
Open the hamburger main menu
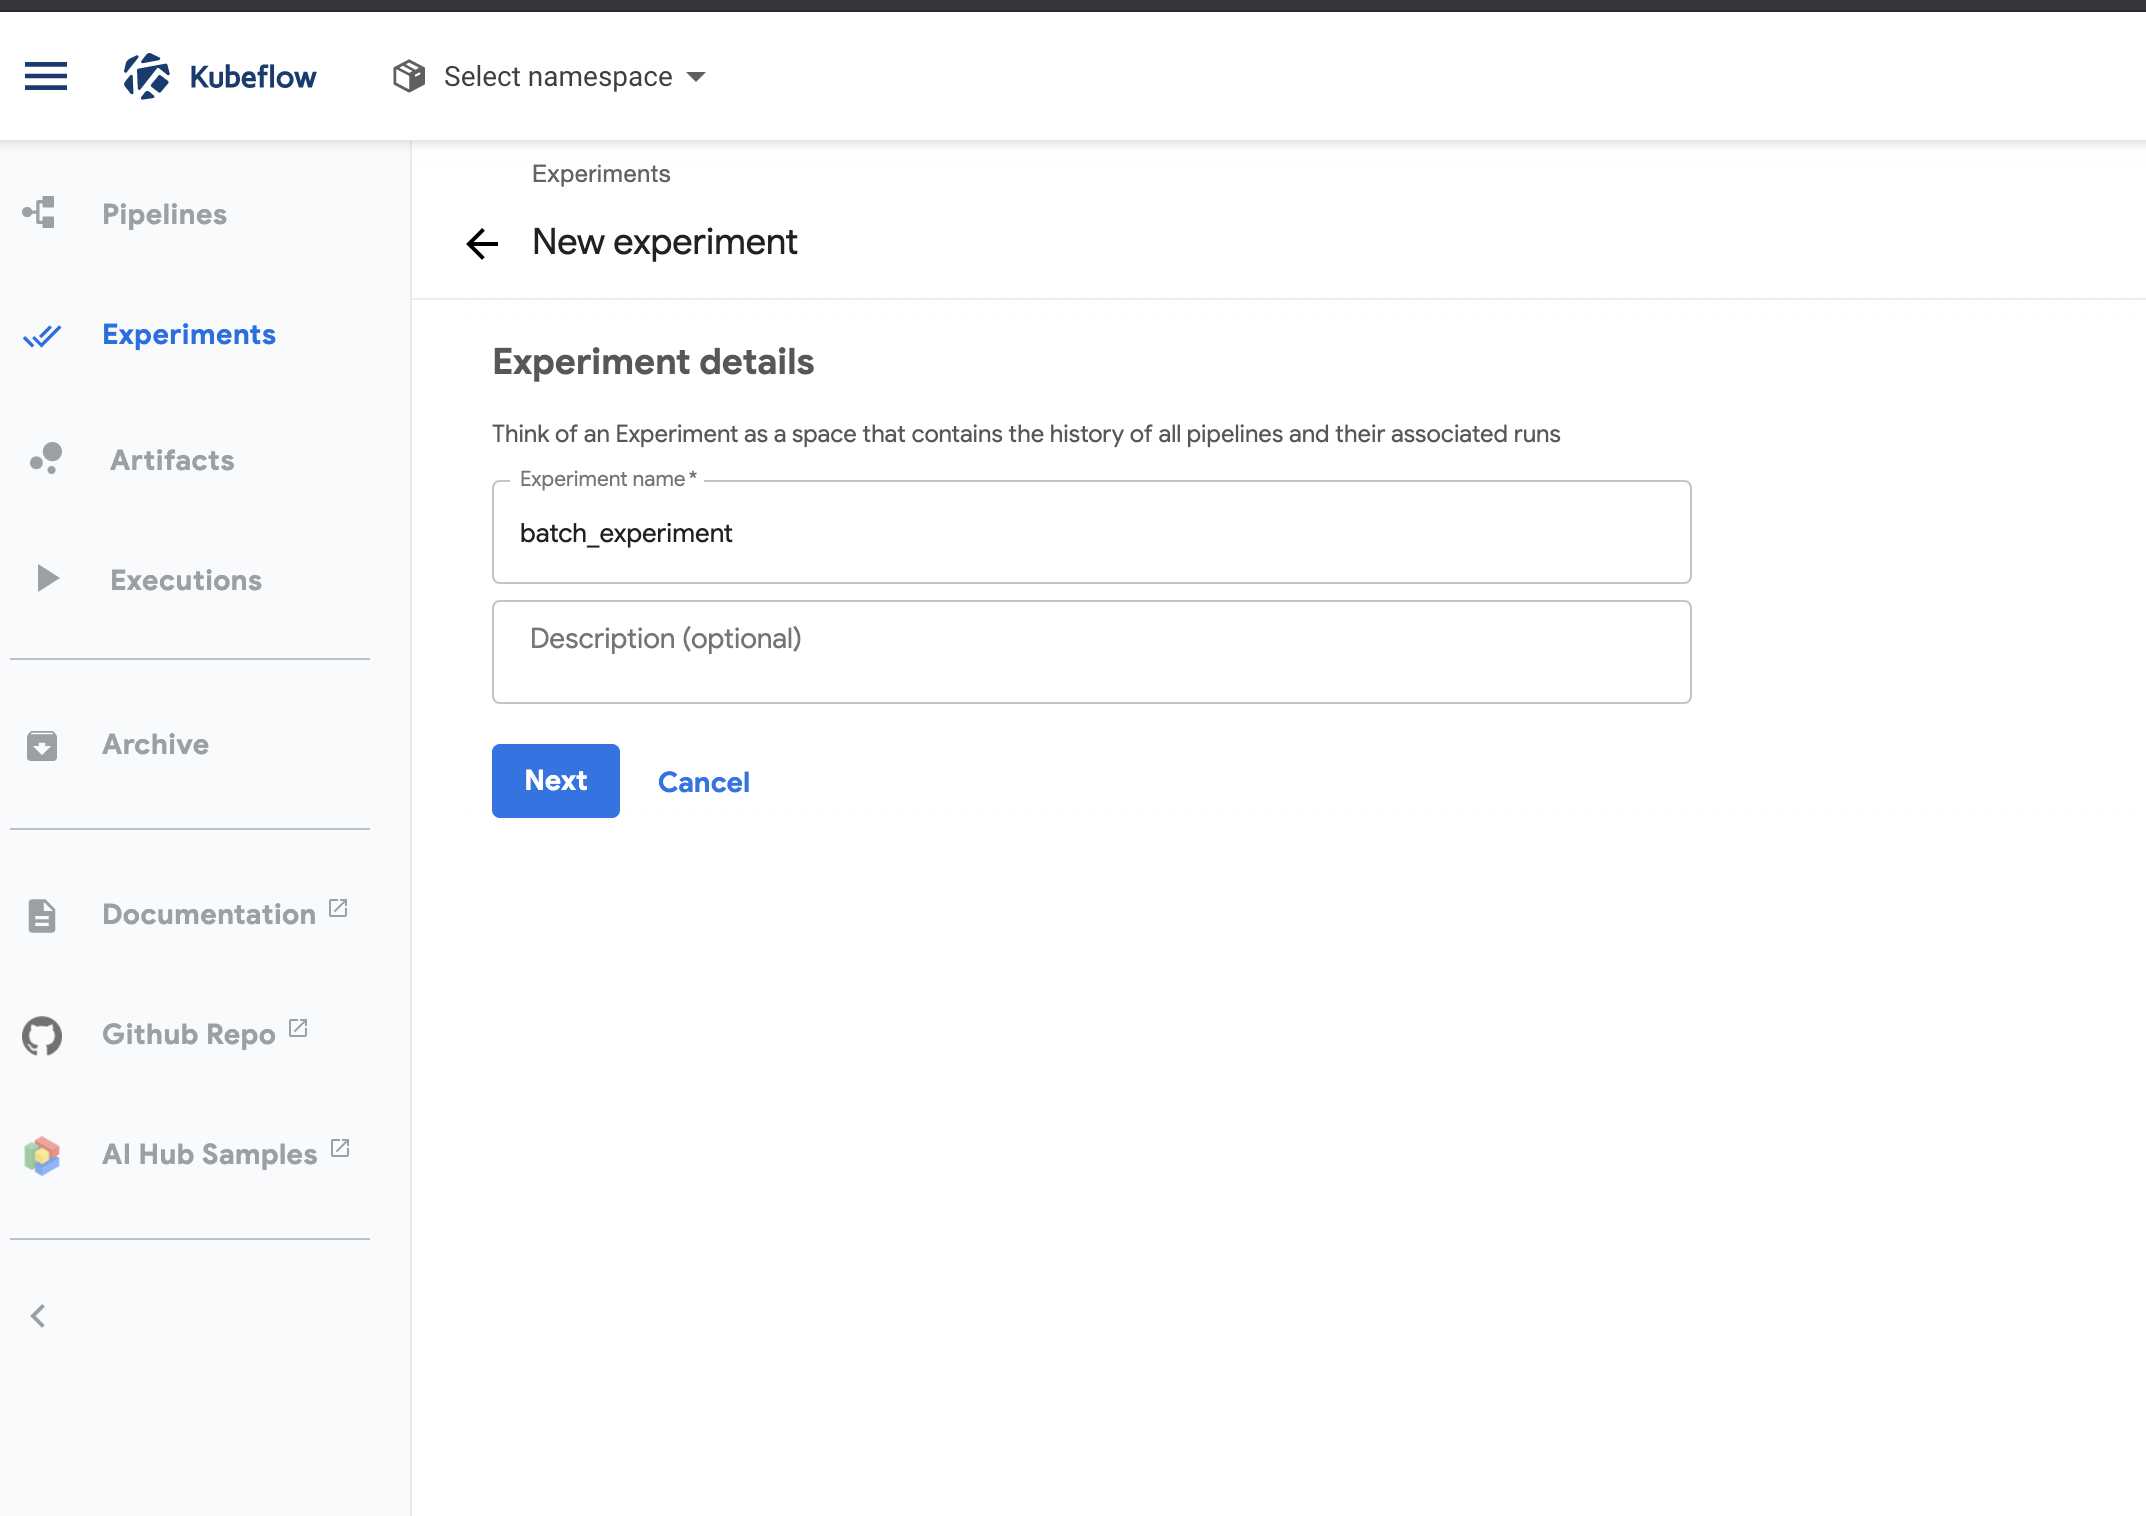pos(46,76)
